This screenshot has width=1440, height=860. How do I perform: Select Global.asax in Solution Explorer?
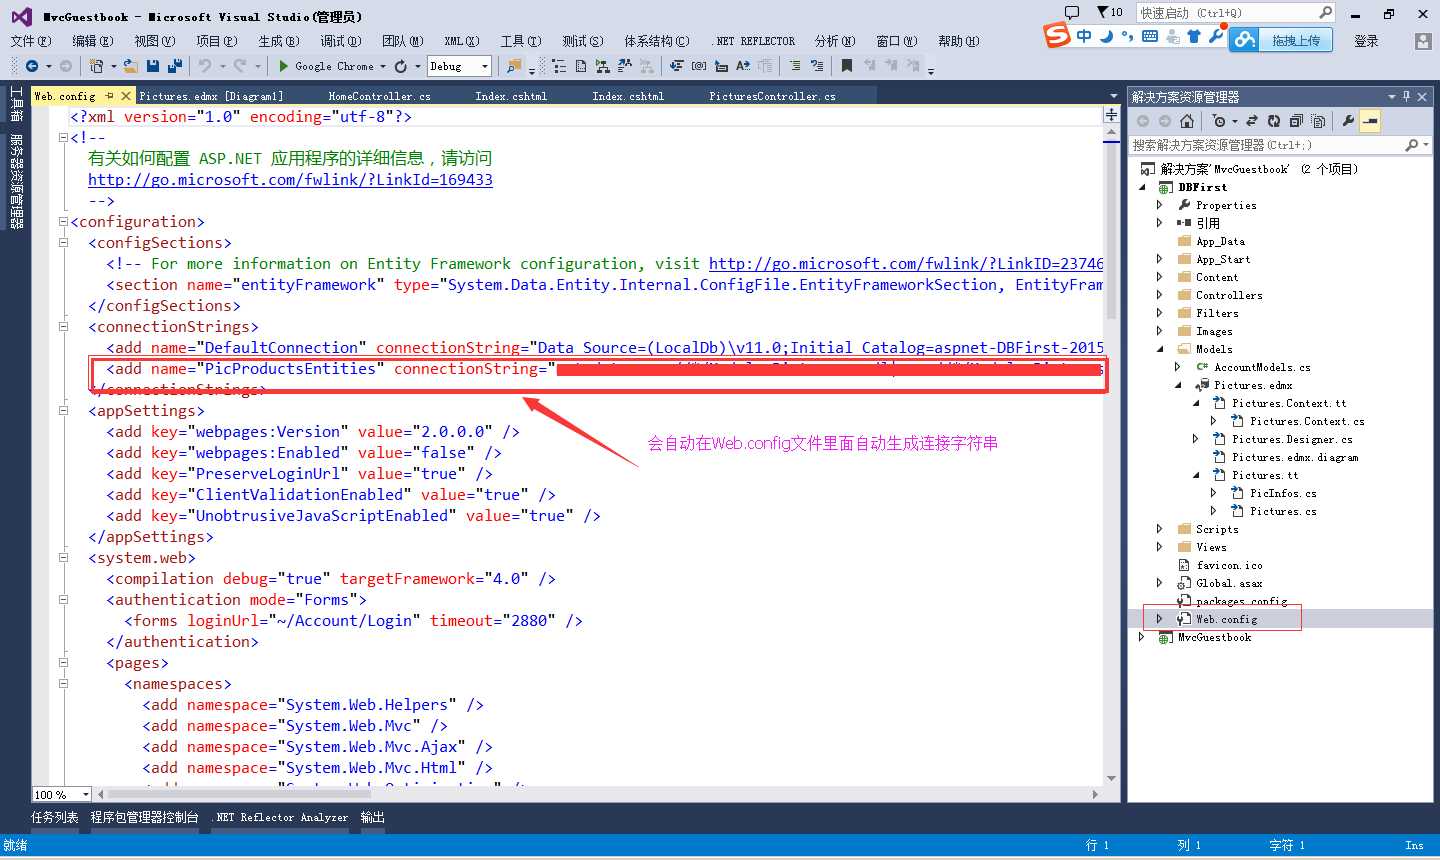tap(1229, 583)
